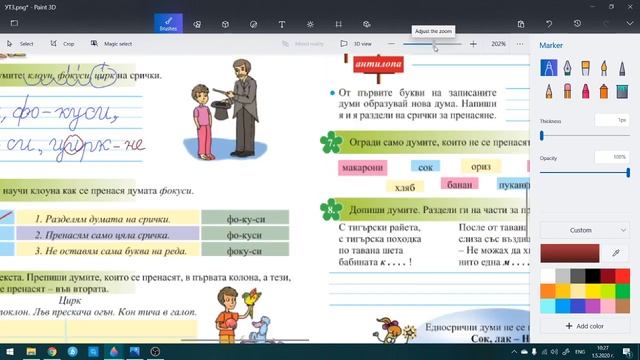Click the zoom slider track
The height and width of the screenshot is (360, 640).
tap(432, 44)
